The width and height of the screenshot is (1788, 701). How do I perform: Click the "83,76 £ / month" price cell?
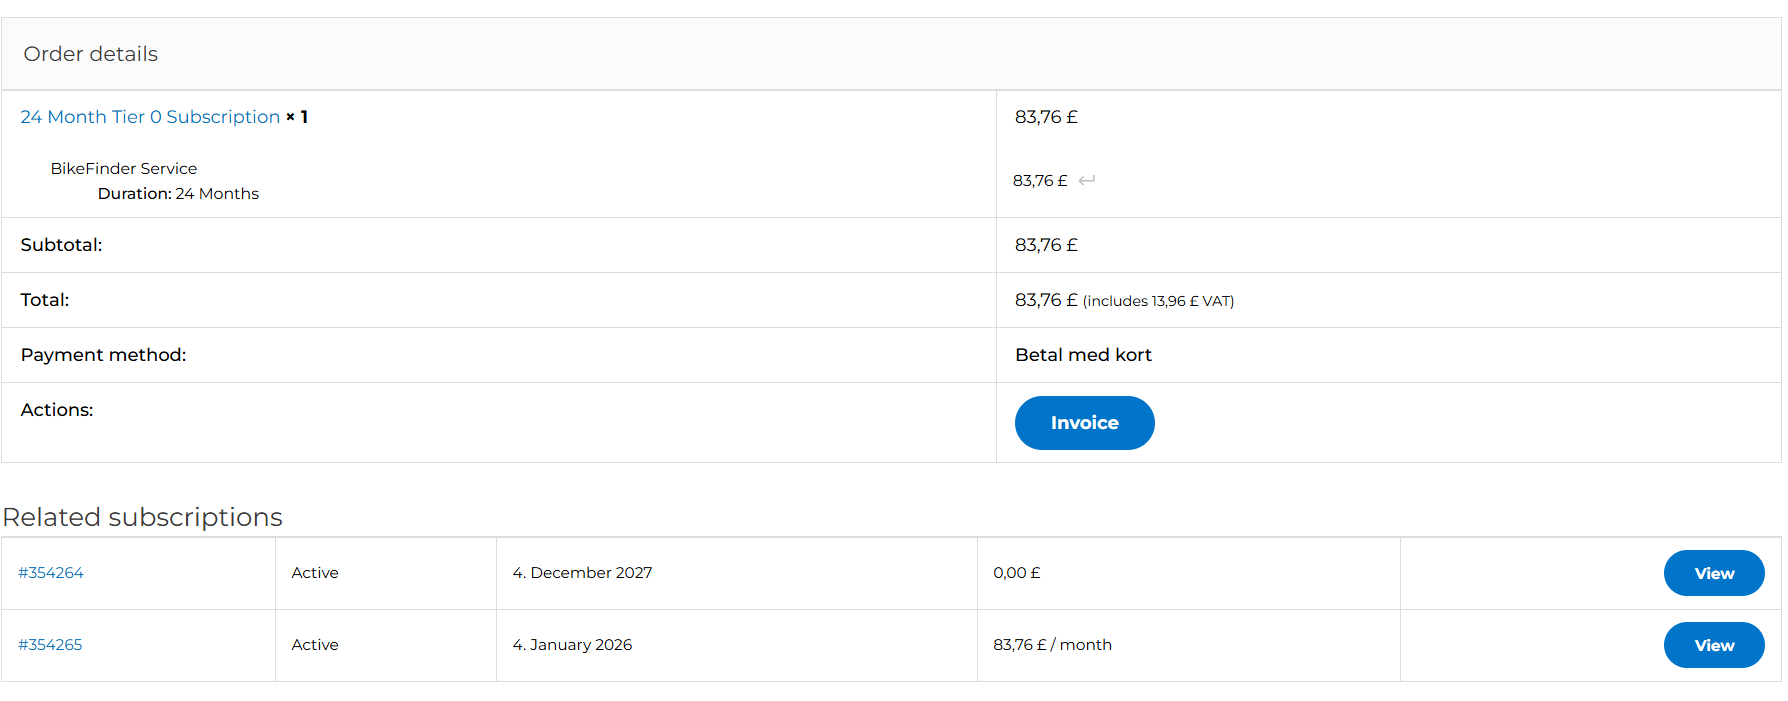click(1052, 645)
